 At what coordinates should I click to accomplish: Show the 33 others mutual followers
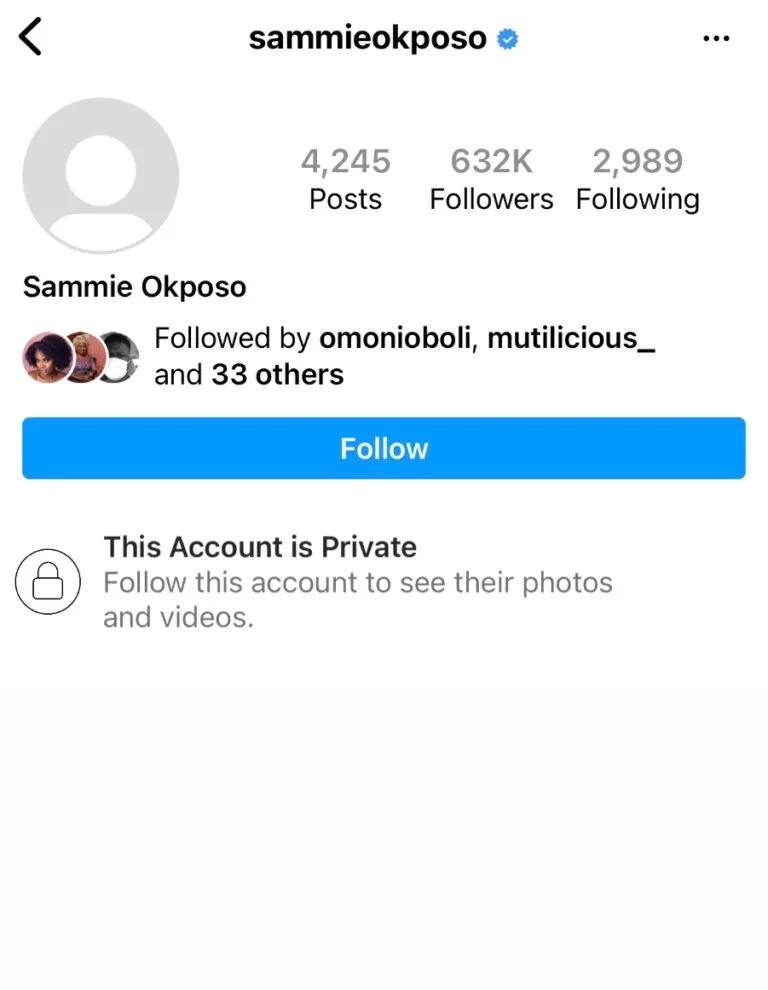tap(277, 375)
